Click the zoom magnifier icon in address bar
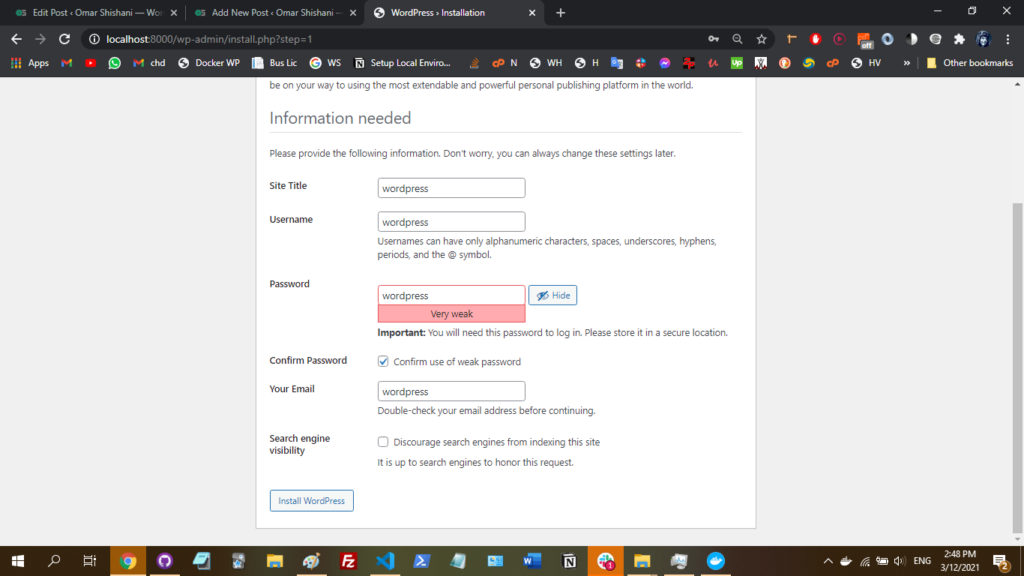The image size is (1024, 576). pyautogui.click(x=738, y=39)
